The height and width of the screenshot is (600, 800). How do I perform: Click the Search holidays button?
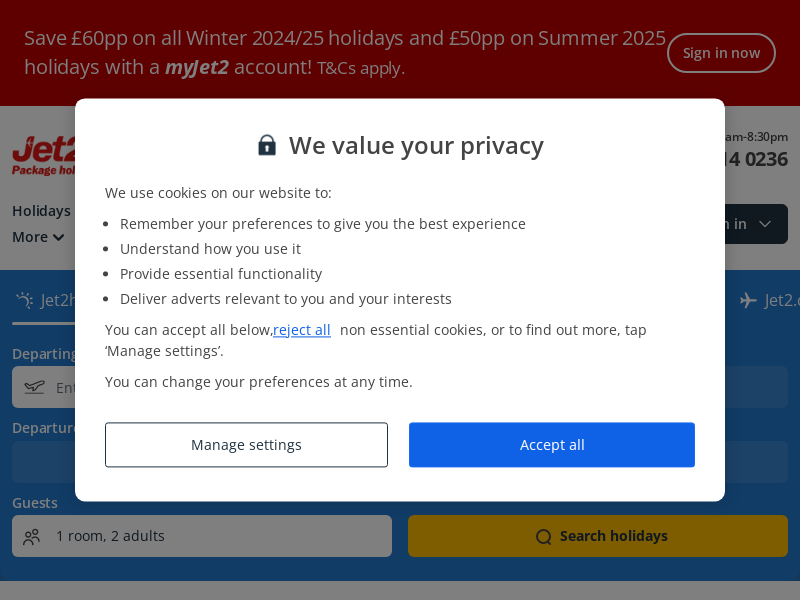(597, 536)
